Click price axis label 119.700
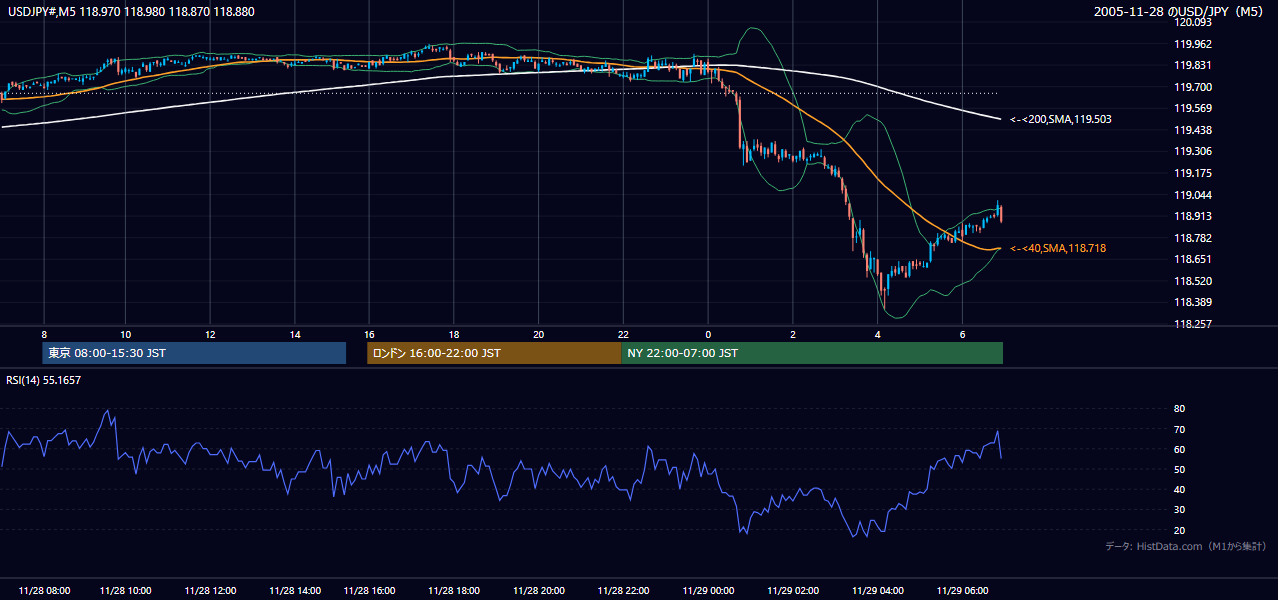The height and width of the screenshot is (600, 1278). point(1192,87)
